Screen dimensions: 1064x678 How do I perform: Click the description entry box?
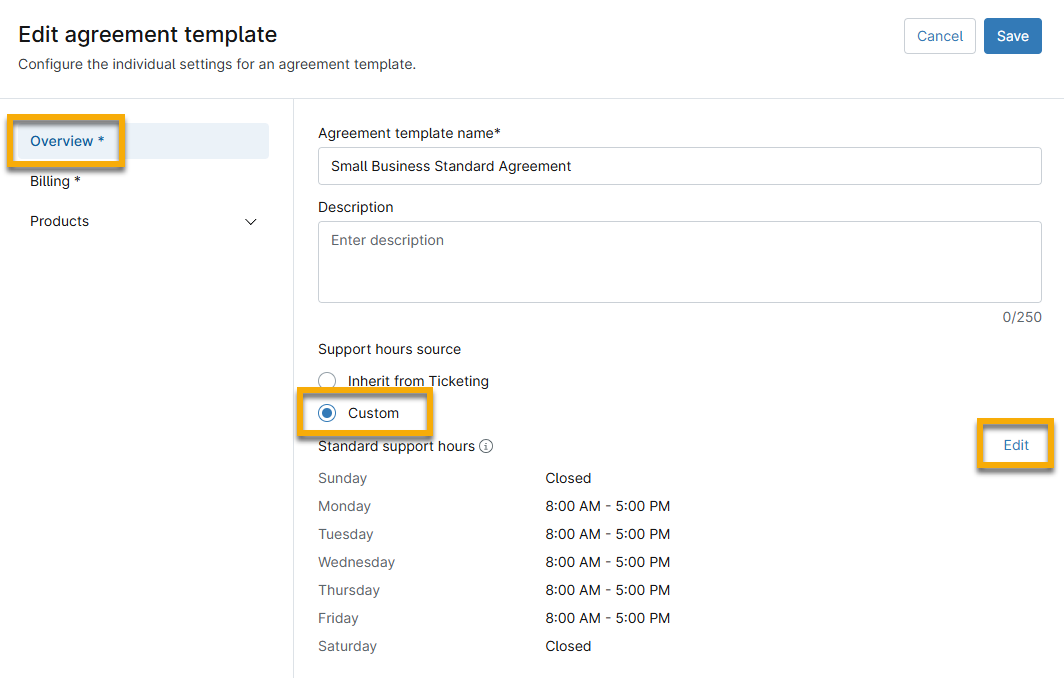click(679, 260)
